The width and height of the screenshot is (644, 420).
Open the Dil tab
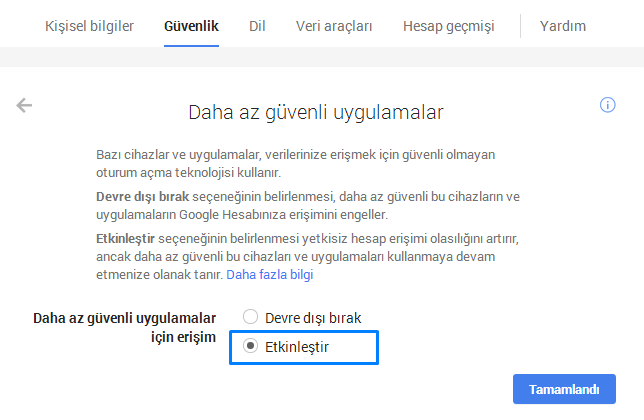257,25
